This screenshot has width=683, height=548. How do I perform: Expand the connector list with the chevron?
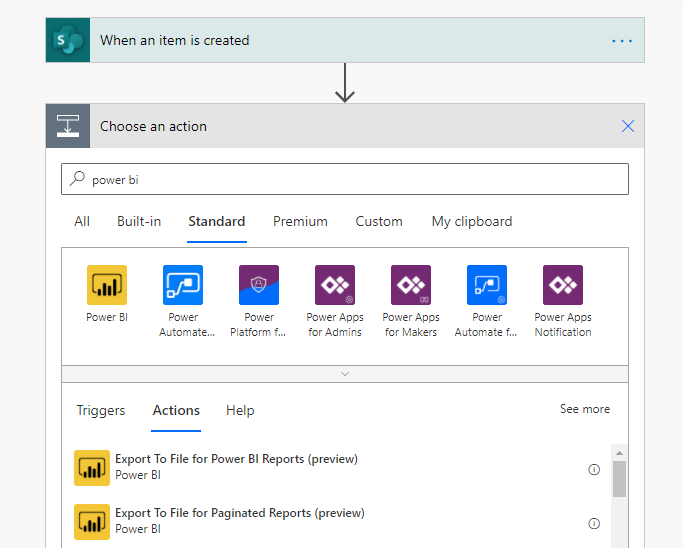click(345, 373)
